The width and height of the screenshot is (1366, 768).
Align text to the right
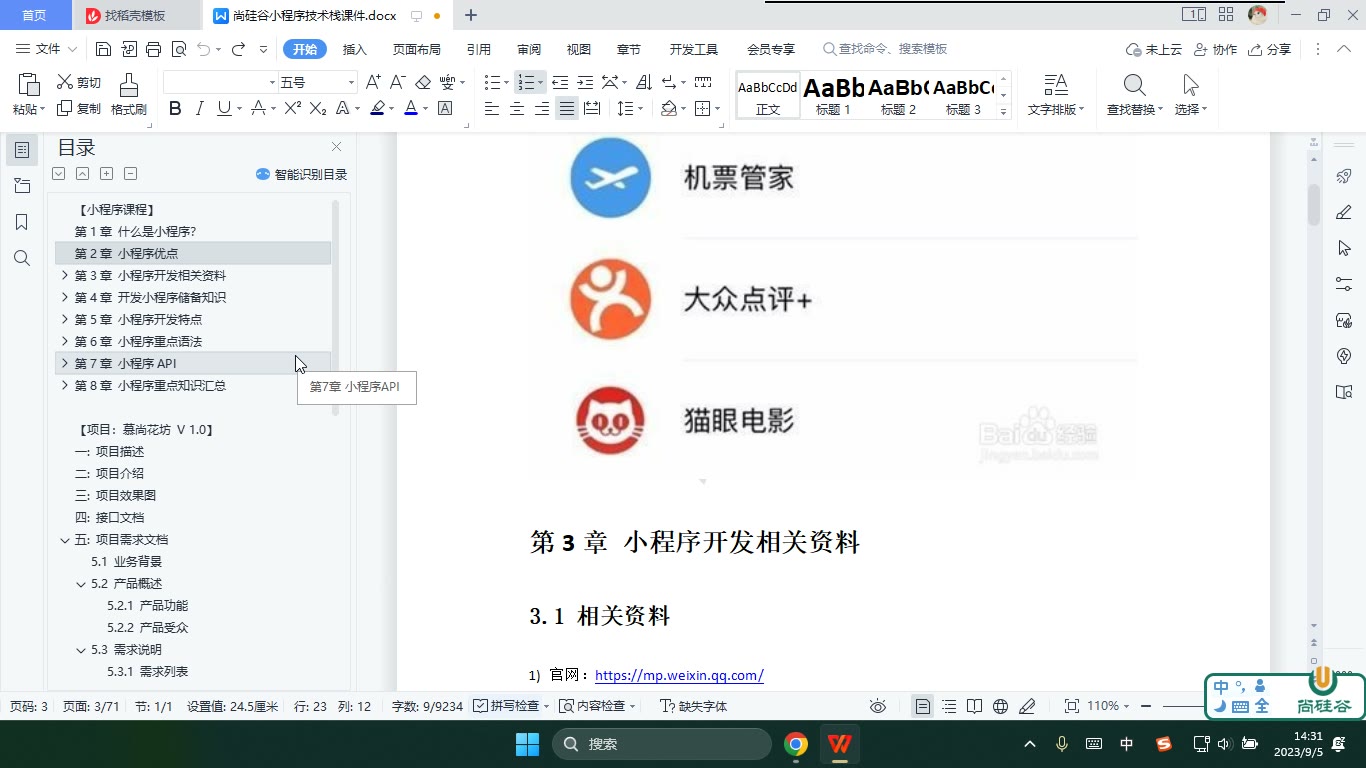point(542,108)
